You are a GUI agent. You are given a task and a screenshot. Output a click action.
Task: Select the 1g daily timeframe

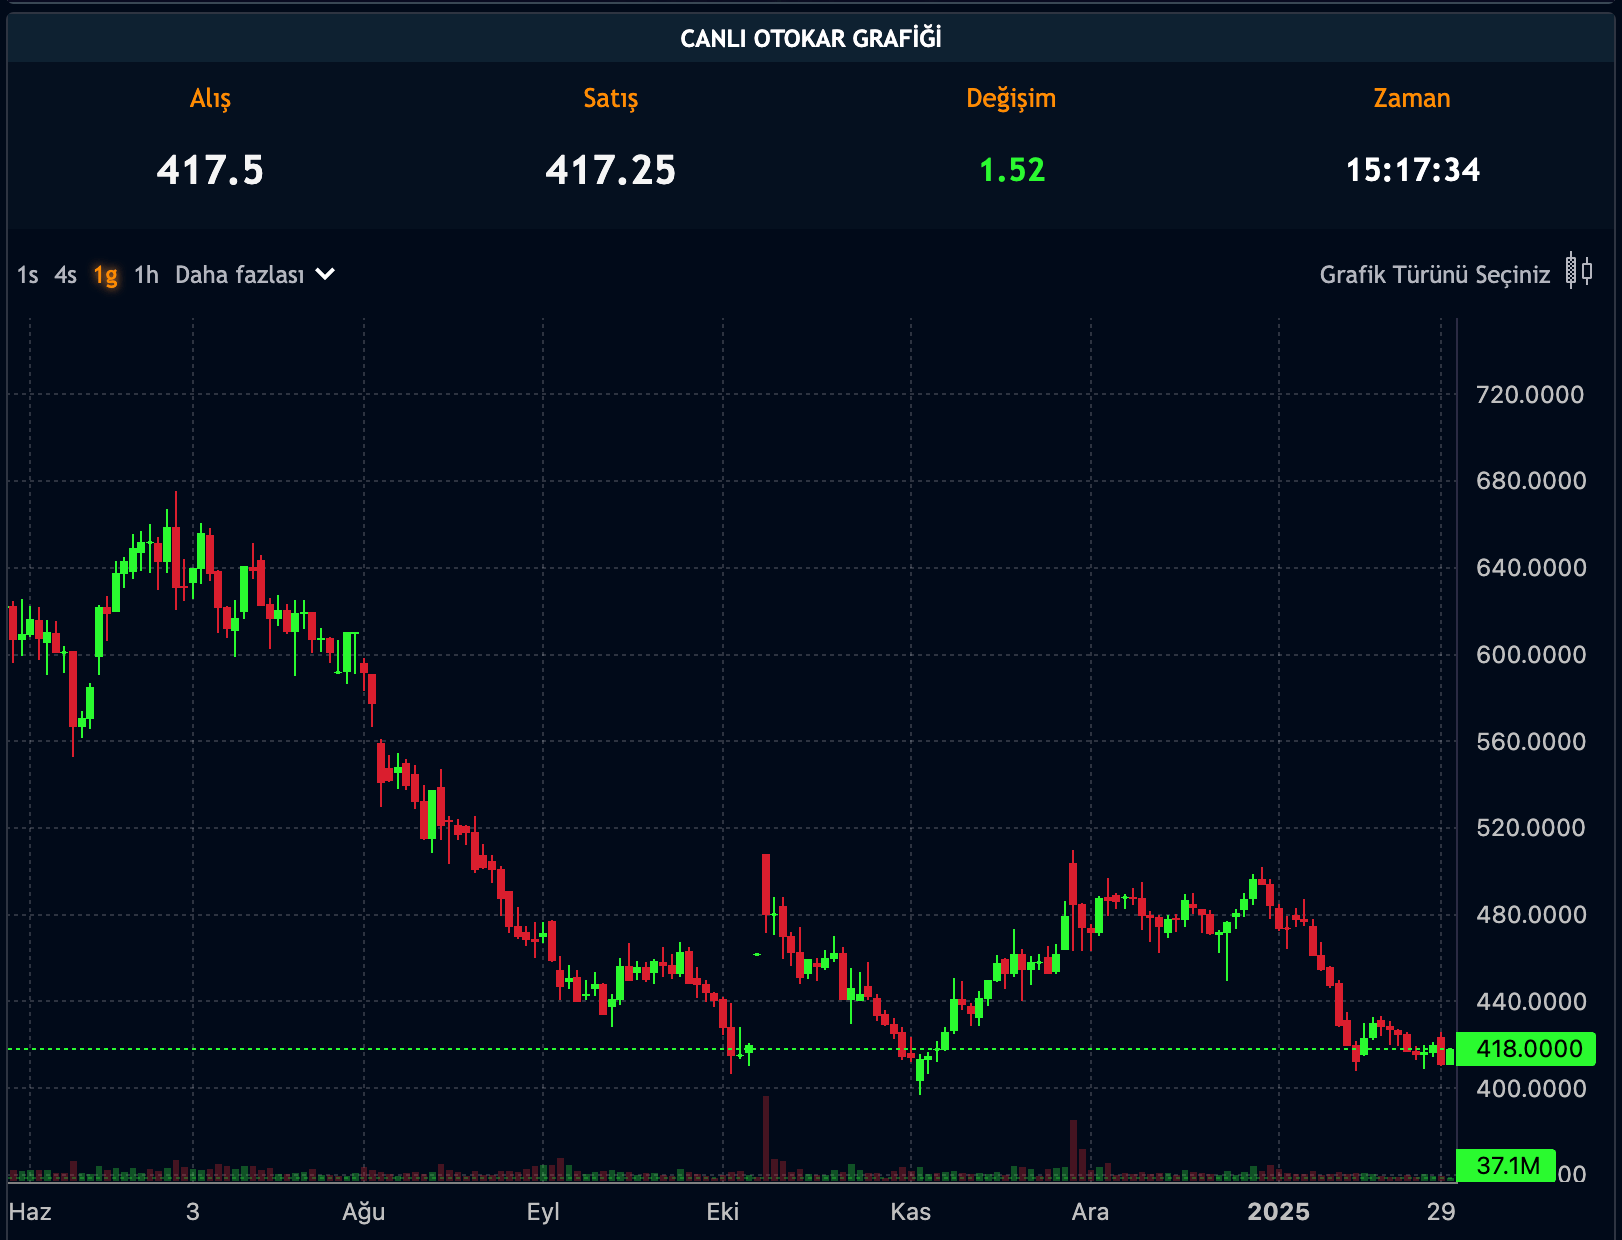pos(106,275)
